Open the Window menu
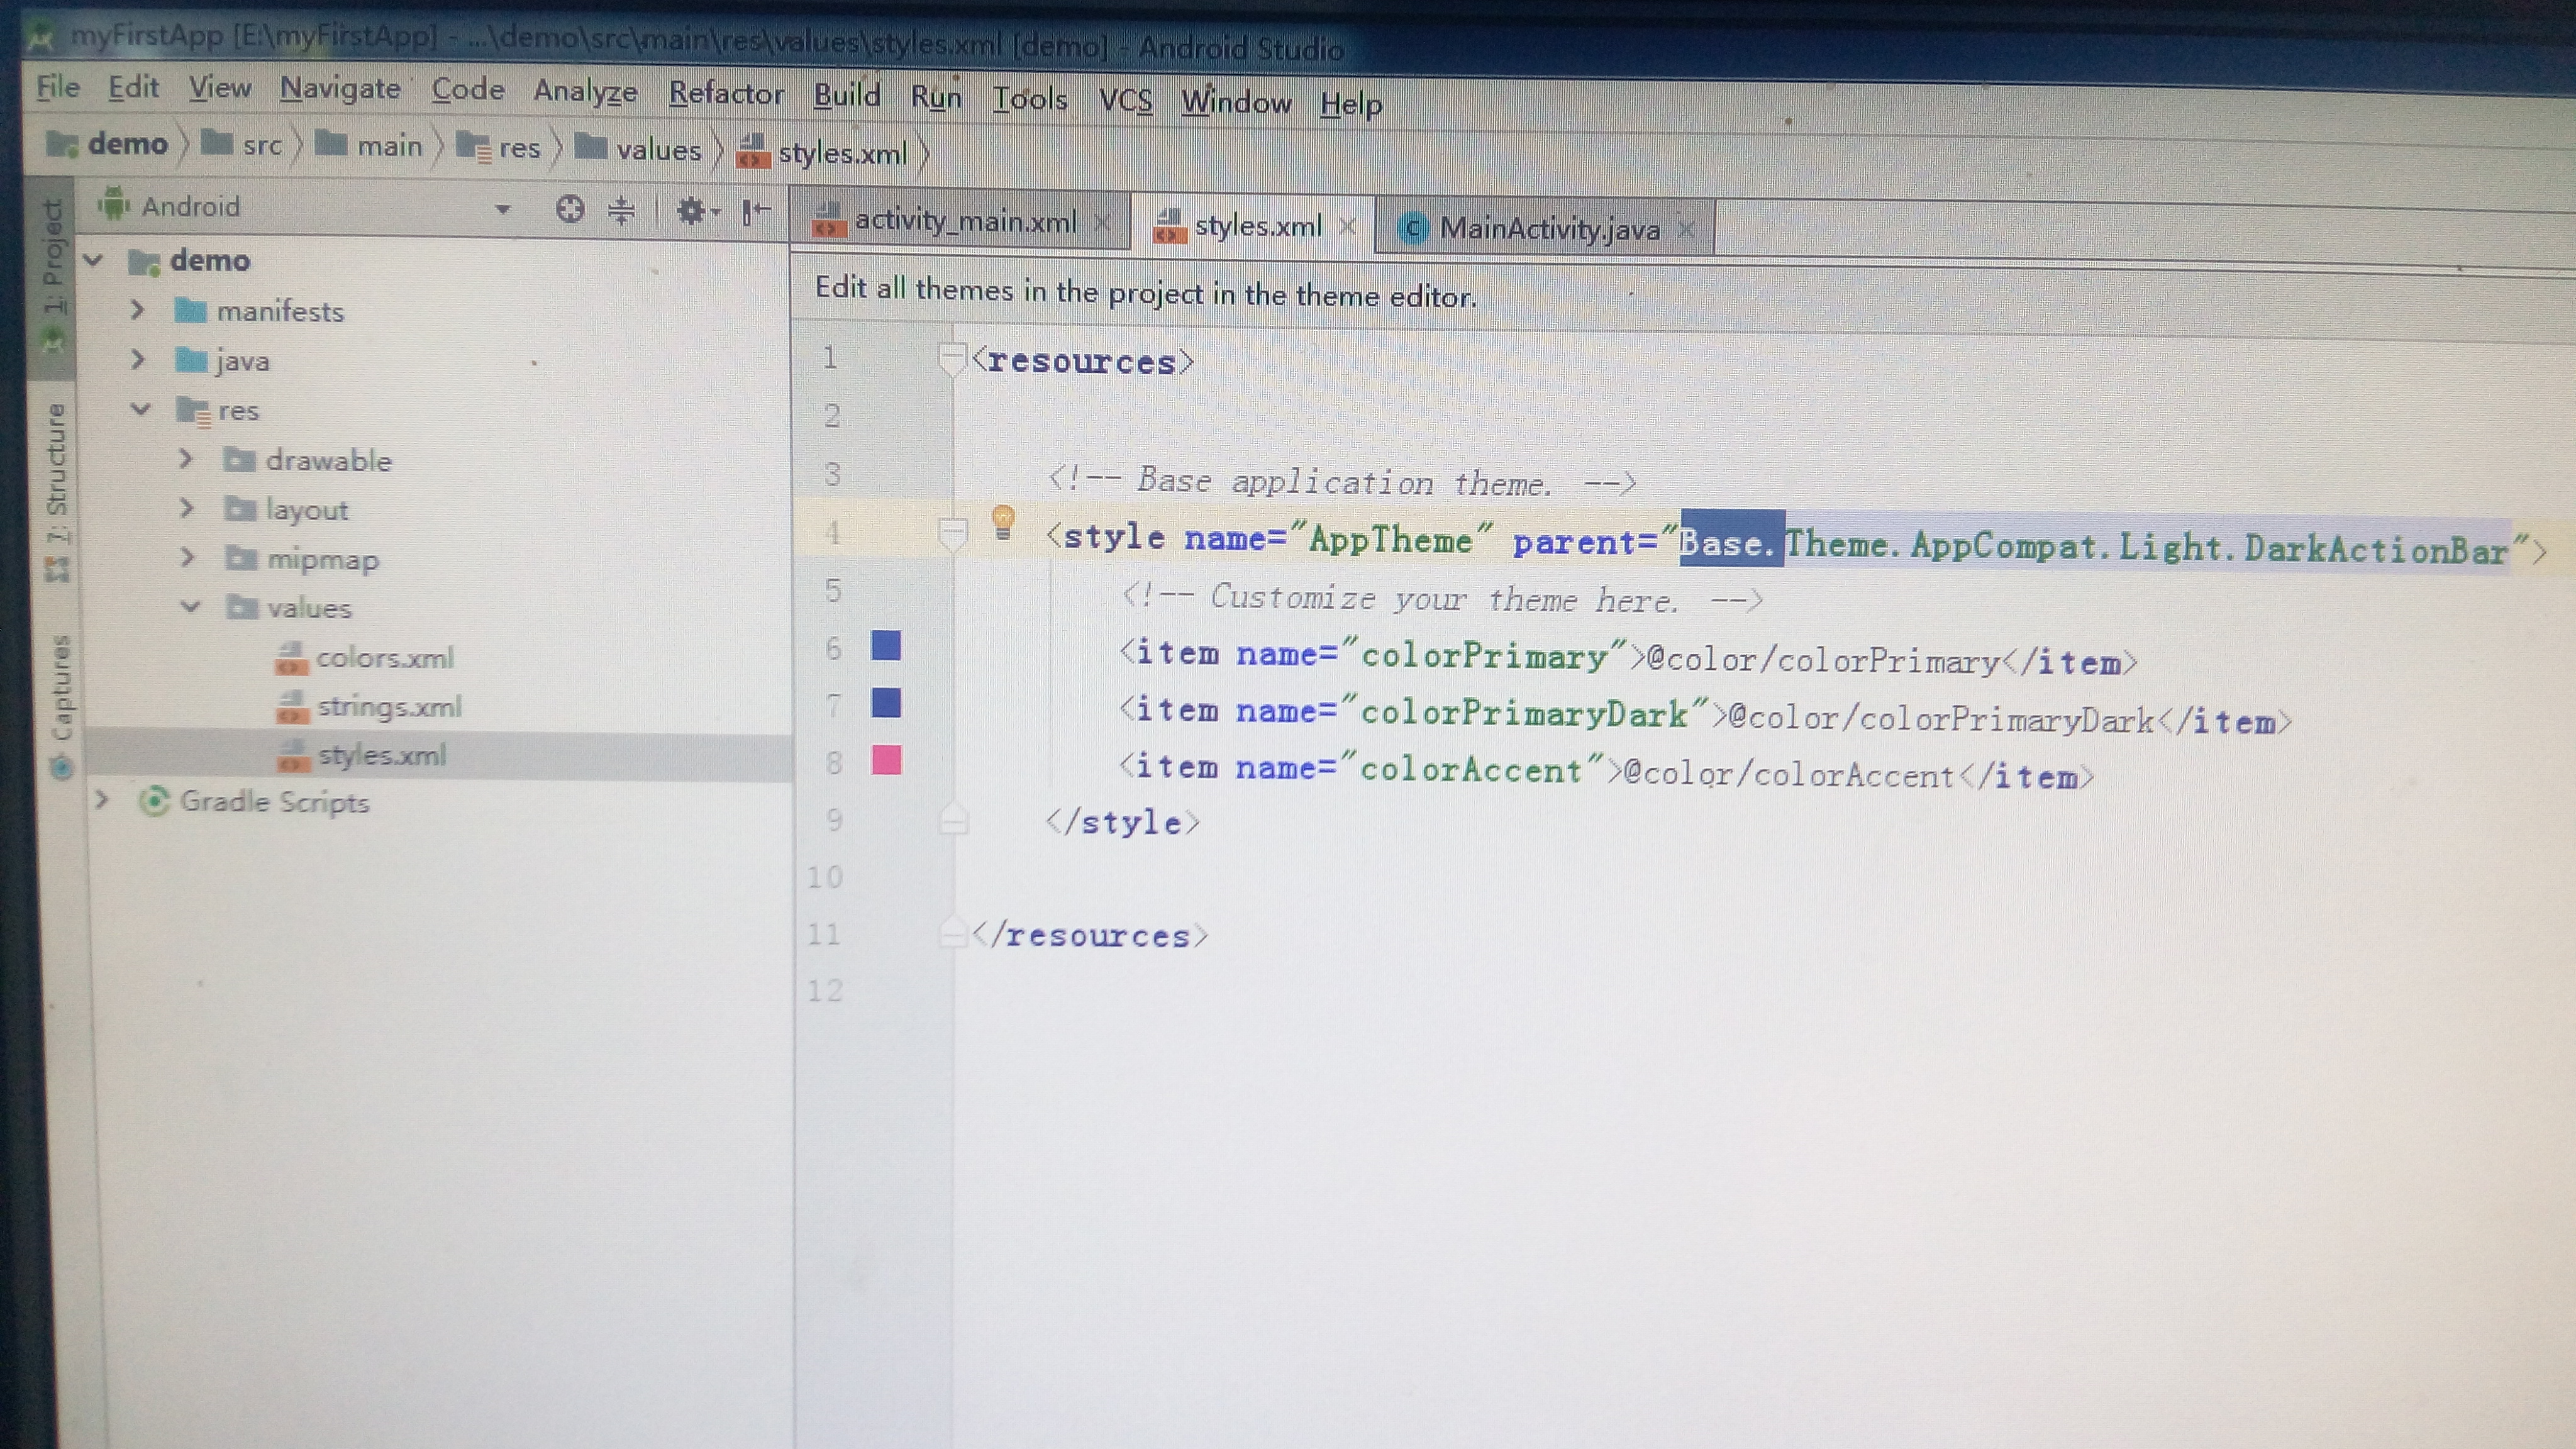Screen dimensions: 2576x1449 pyautogui.click(x=1236, y=102)
